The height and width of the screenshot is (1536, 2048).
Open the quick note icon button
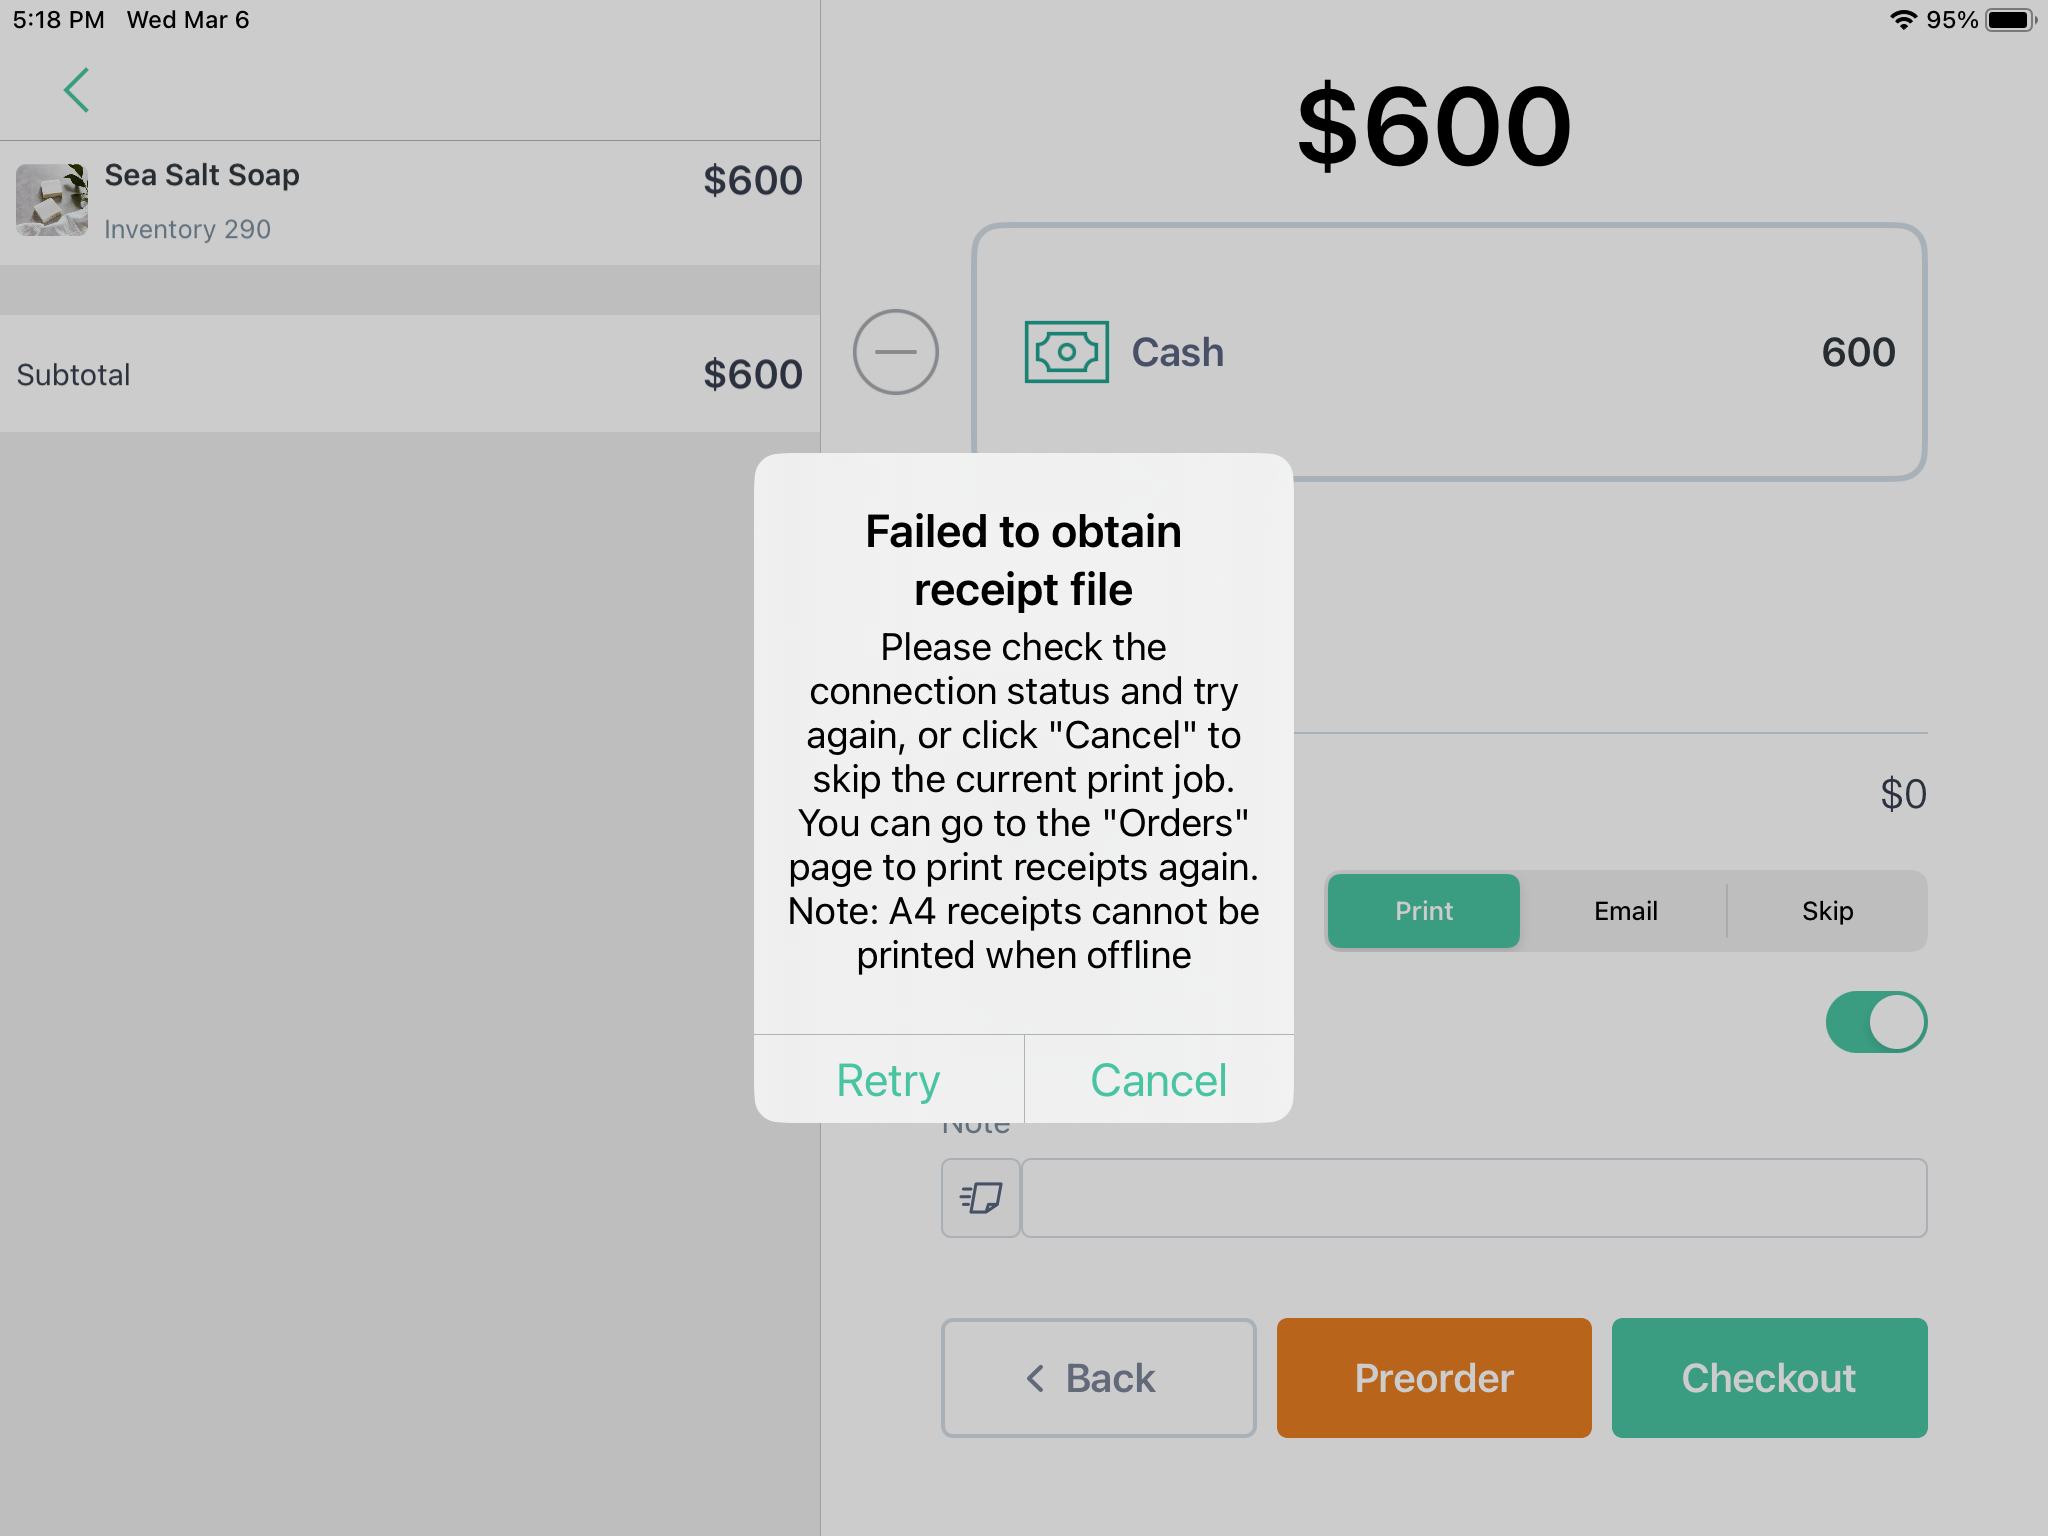[981, 1198]
